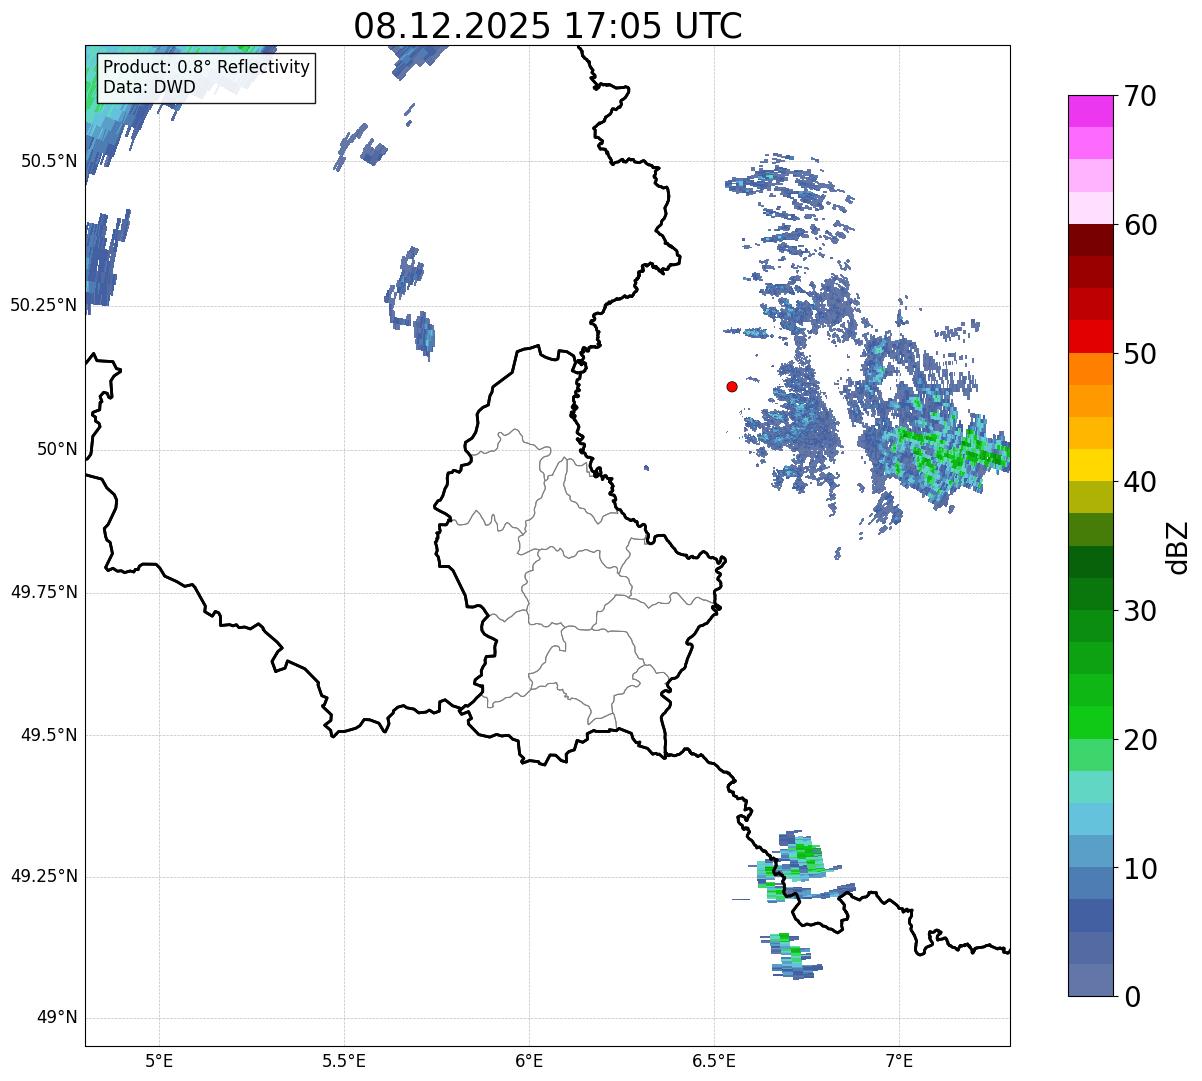The image size is (1202, 1081).
Task: Click the title 08.12.2025 17:05 UTC
Action: click(x=548, y=26)
